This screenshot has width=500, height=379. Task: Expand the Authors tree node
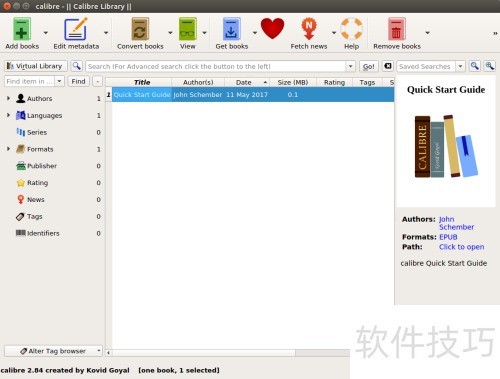click(x=8, y=98)
